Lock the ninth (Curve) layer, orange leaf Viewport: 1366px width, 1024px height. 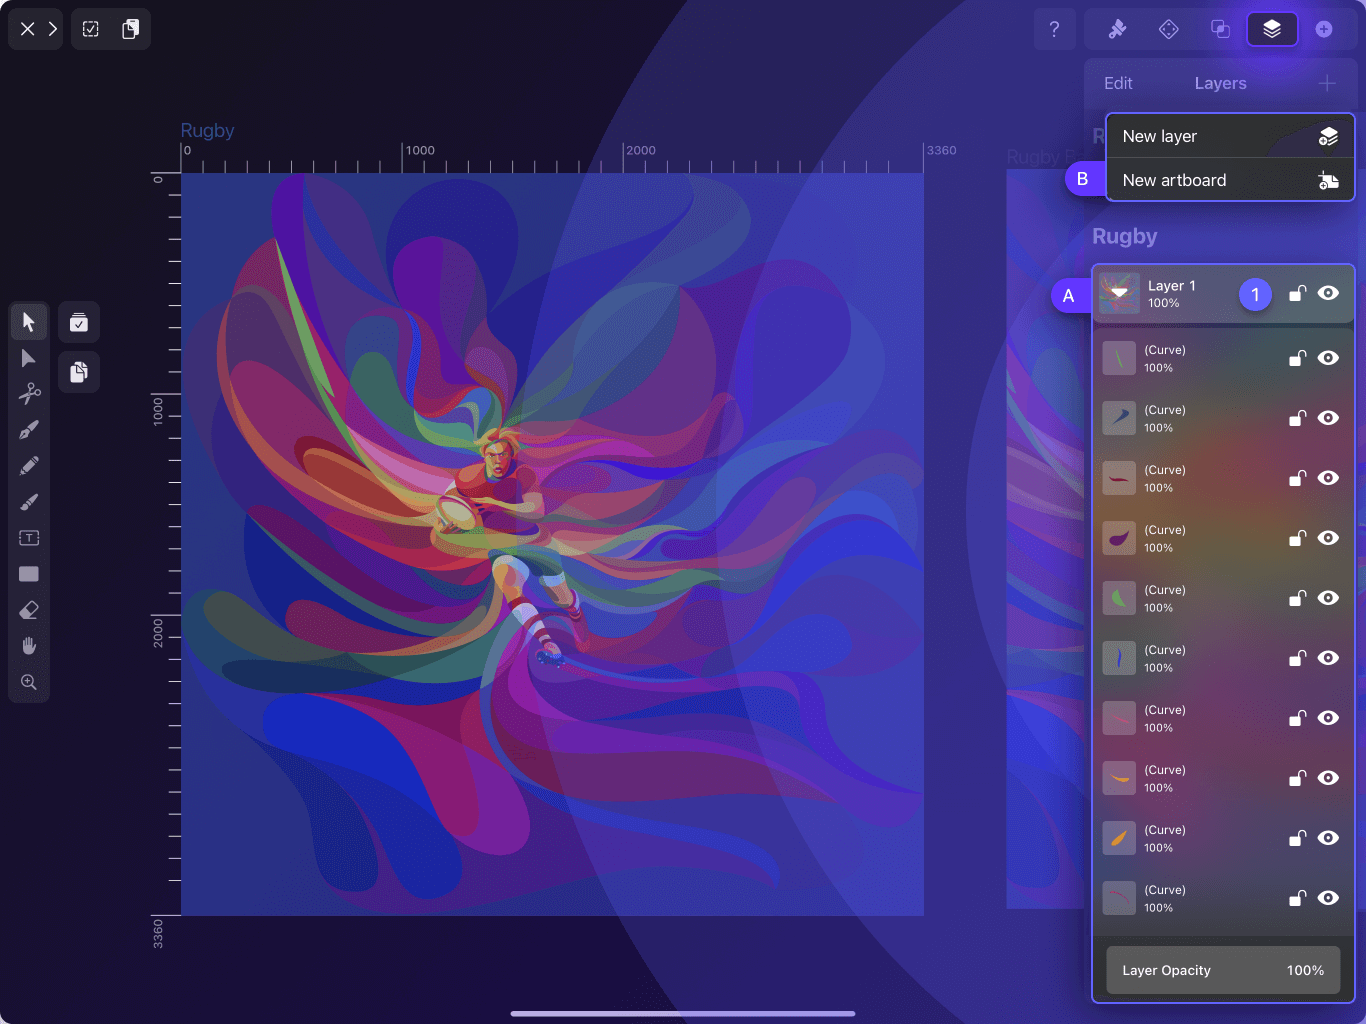[x=1297, y=838]
